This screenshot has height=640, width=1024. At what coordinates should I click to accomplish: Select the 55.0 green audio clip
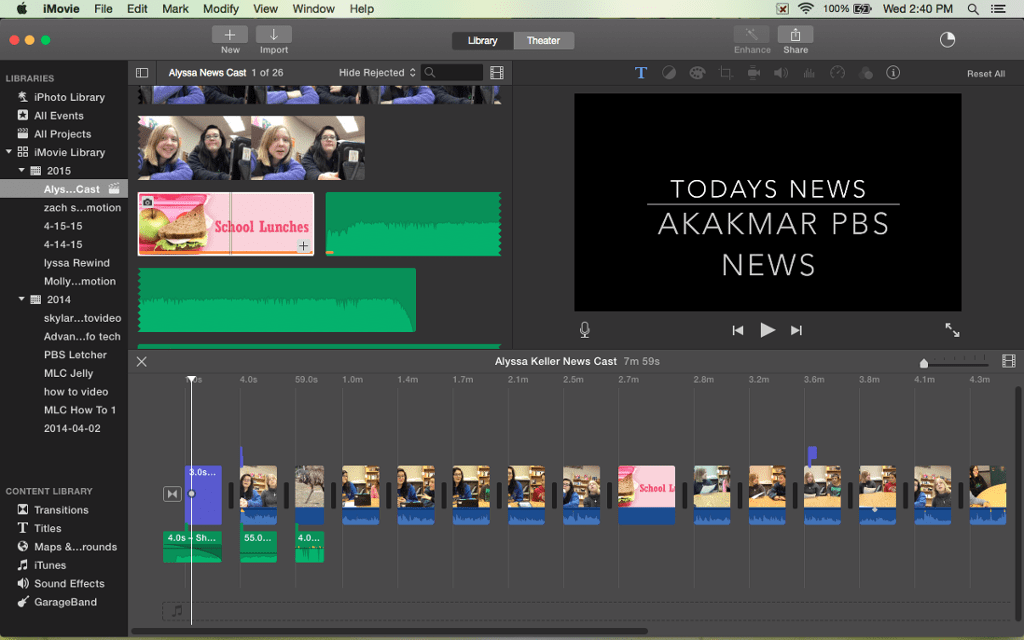tap(259, 547)
